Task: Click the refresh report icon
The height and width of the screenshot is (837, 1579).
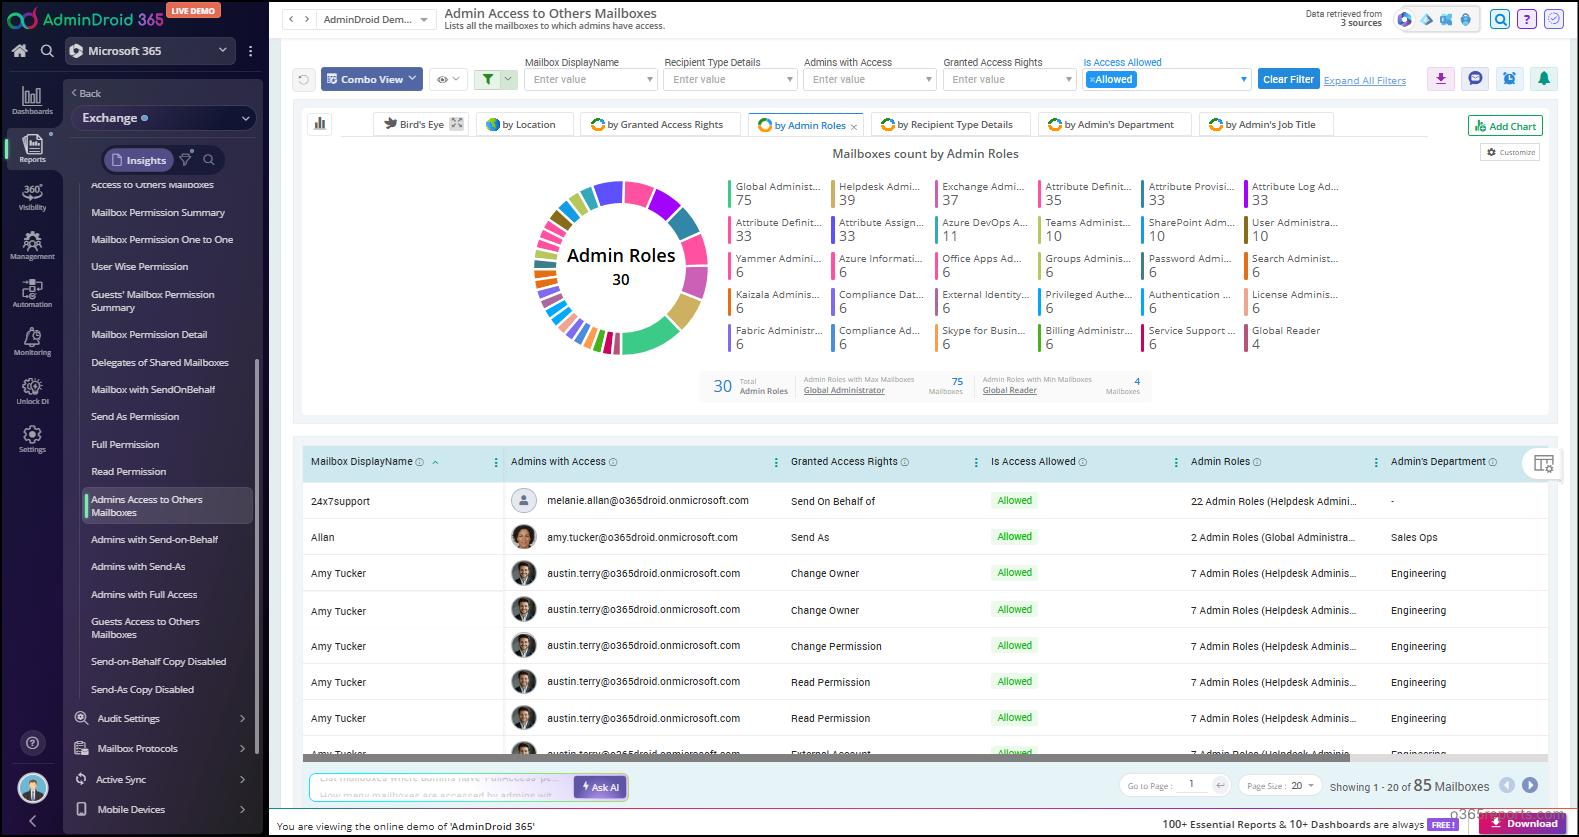Action: coord(304,79)
